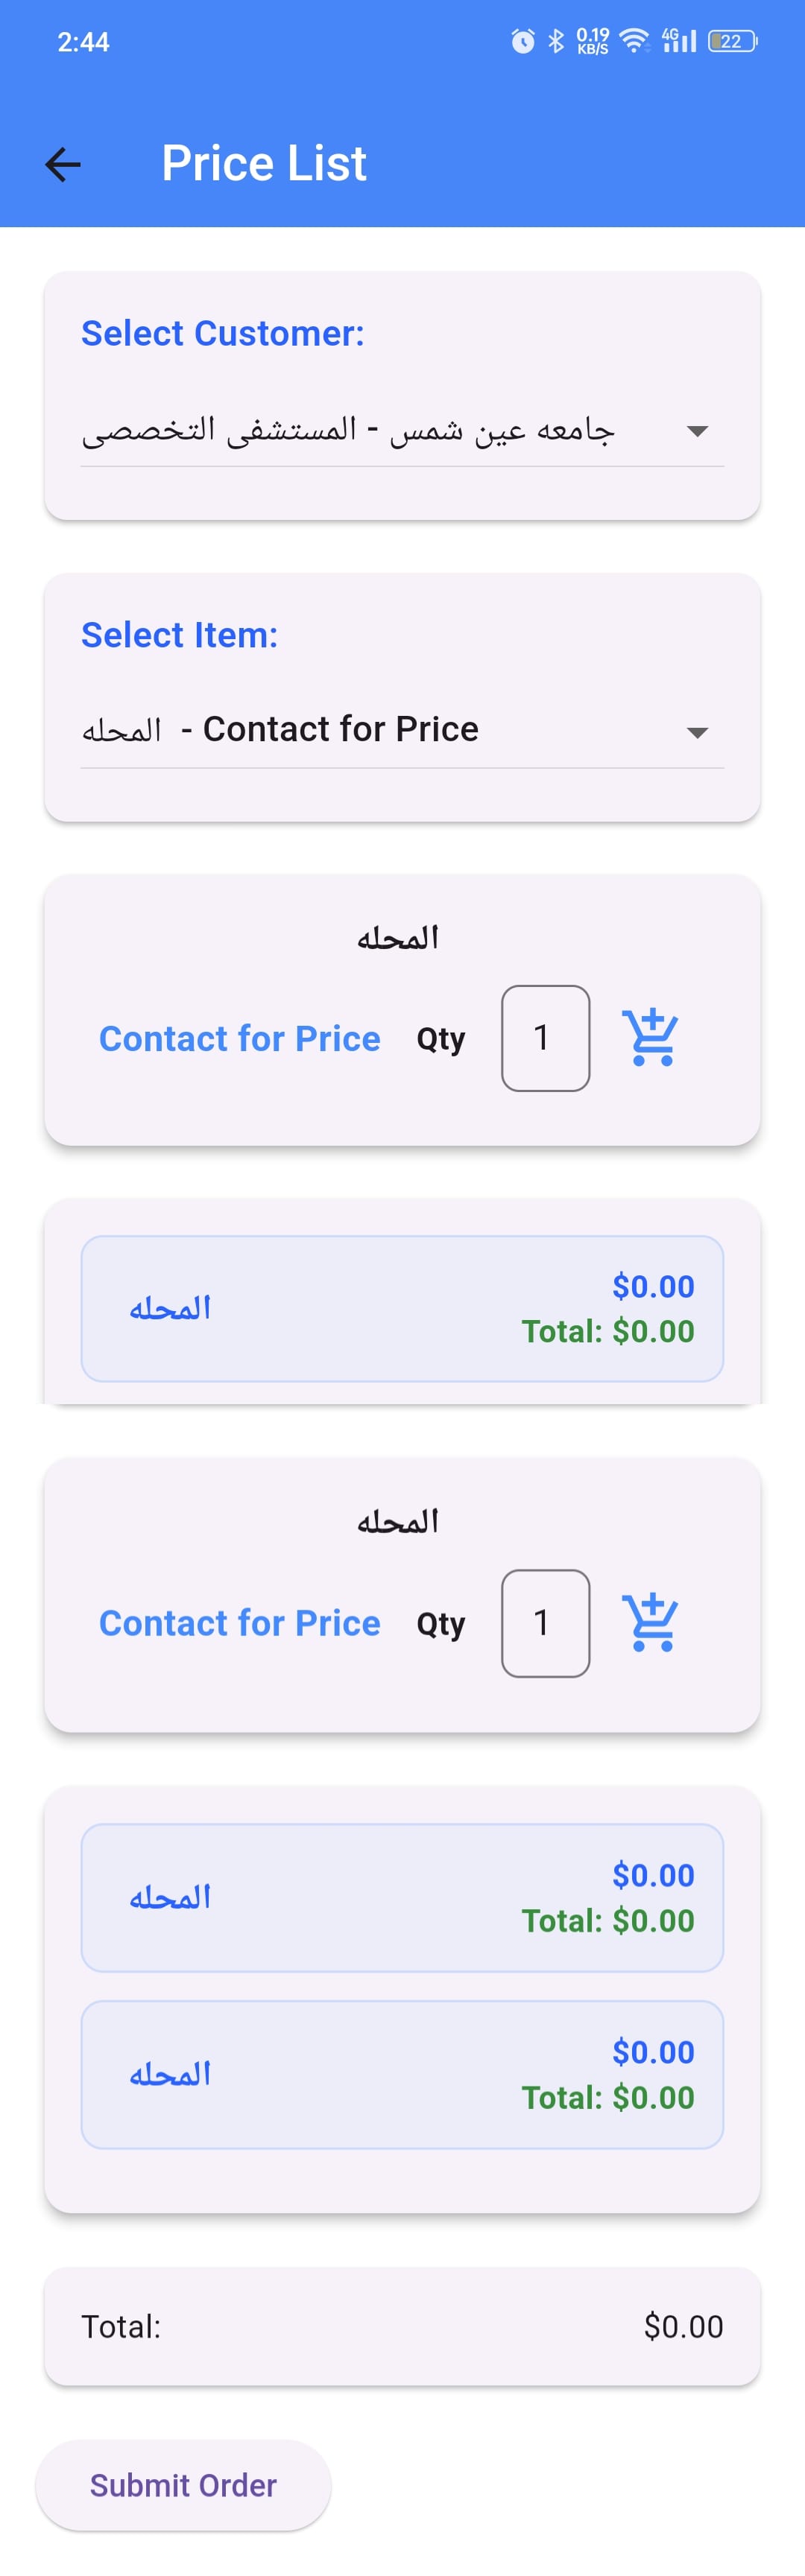This screenshot has height=2576, width=805.
Task: Open the Select Customer dropdown arrow
Action: pos(697,431)
